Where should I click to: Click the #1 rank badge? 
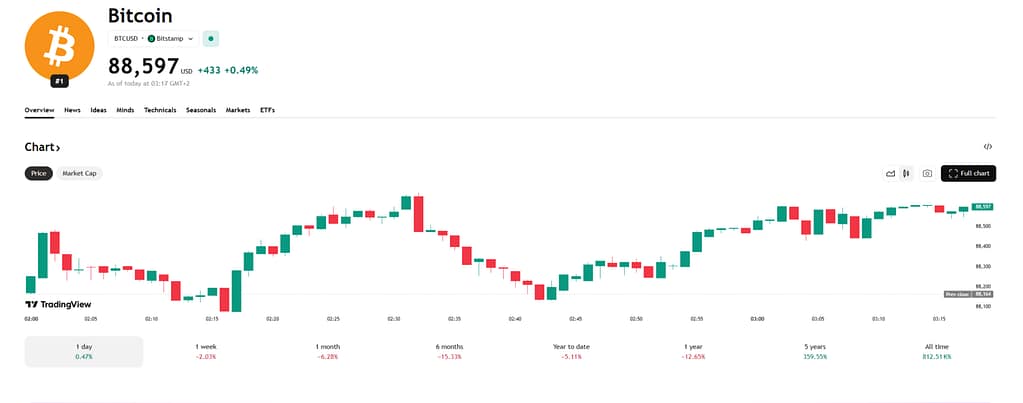59,81
